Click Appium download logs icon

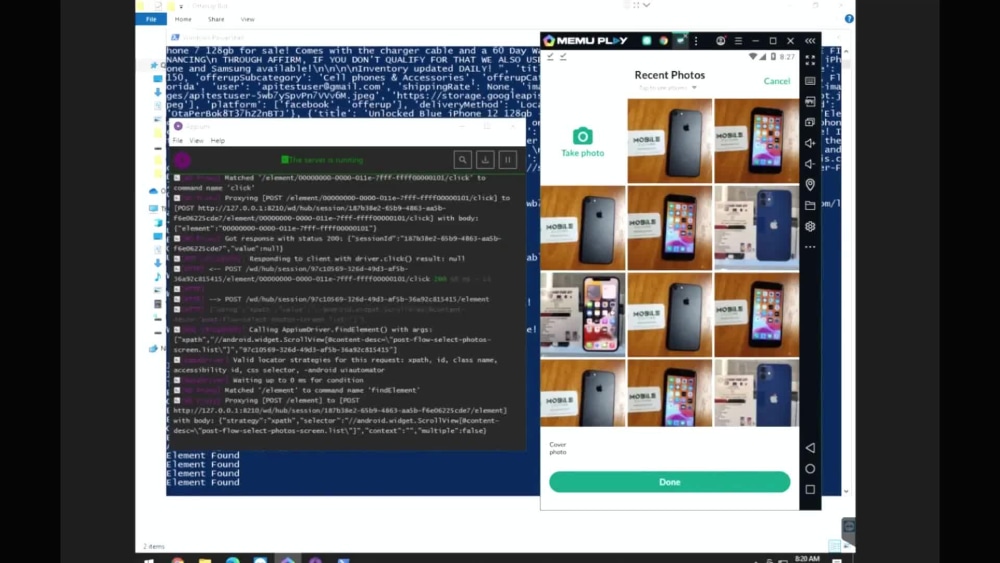[x=485, y=160]
